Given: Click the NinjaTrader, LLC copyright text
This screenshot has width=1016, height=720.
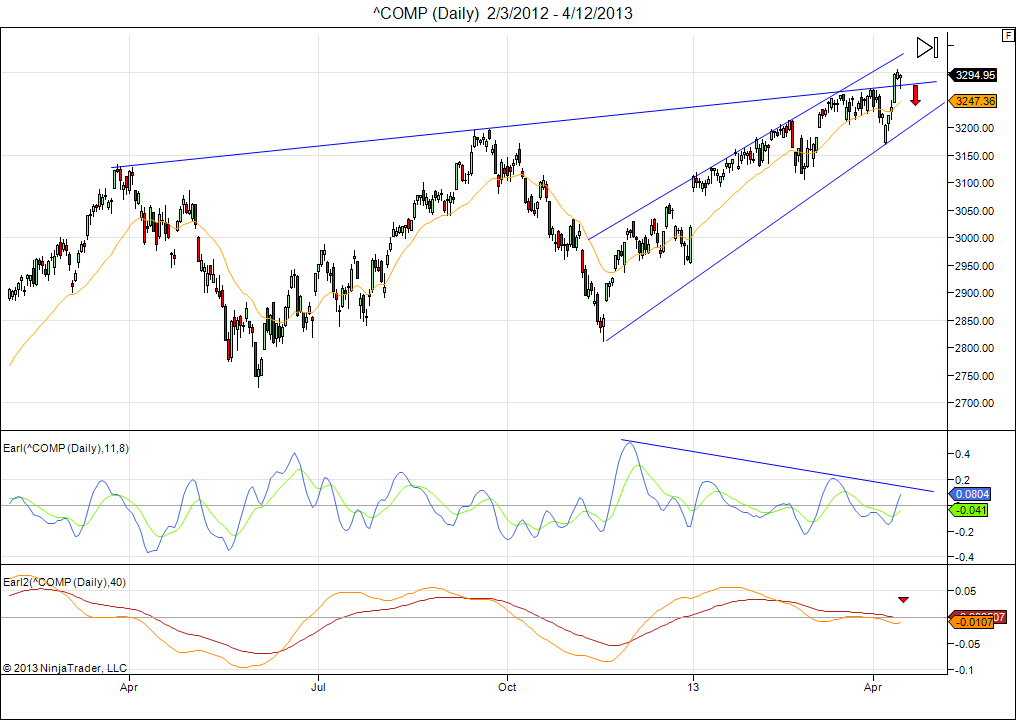Looking at the screenshot, I should pos(65,667).
